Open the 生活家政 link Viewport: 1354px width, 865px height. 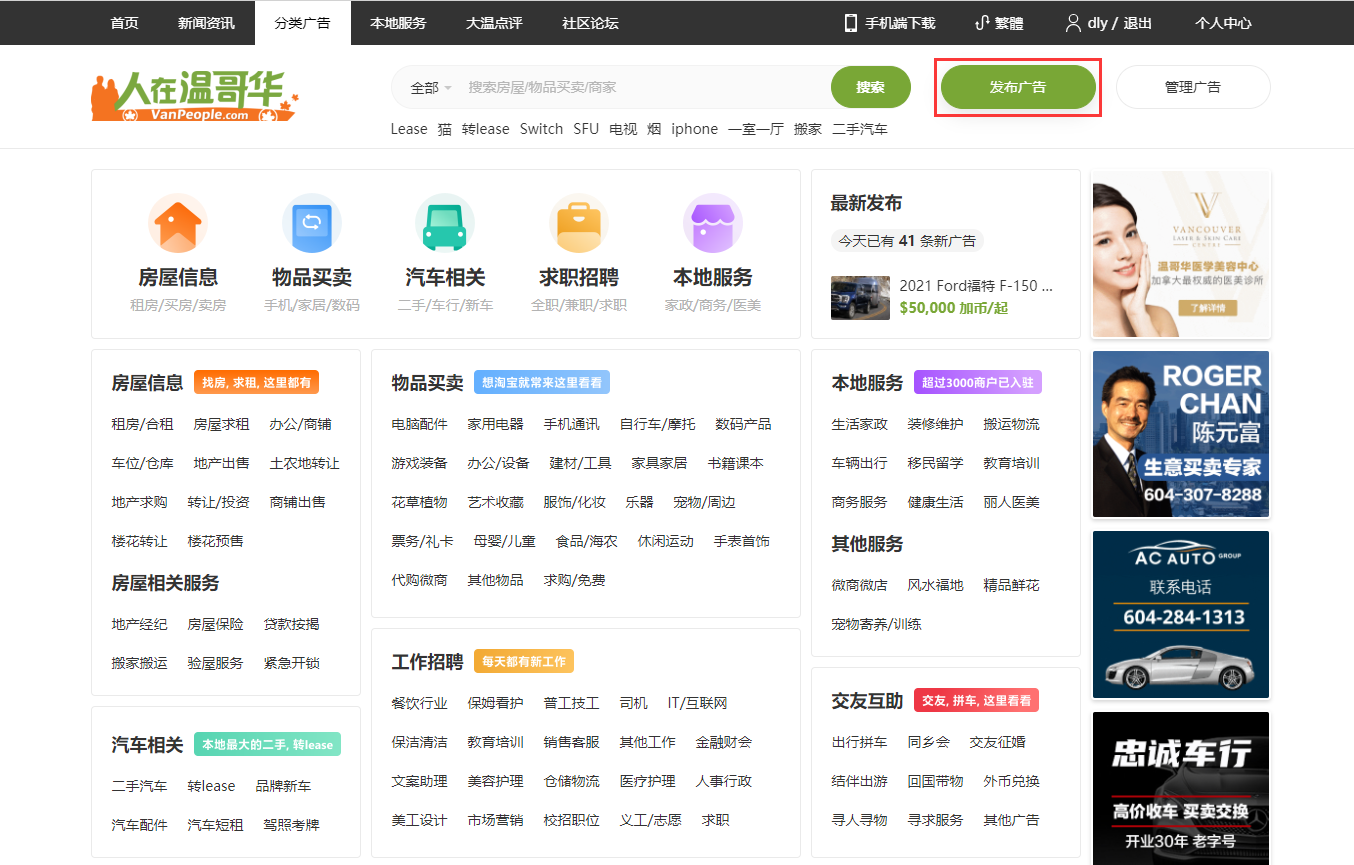pos(859,424)
